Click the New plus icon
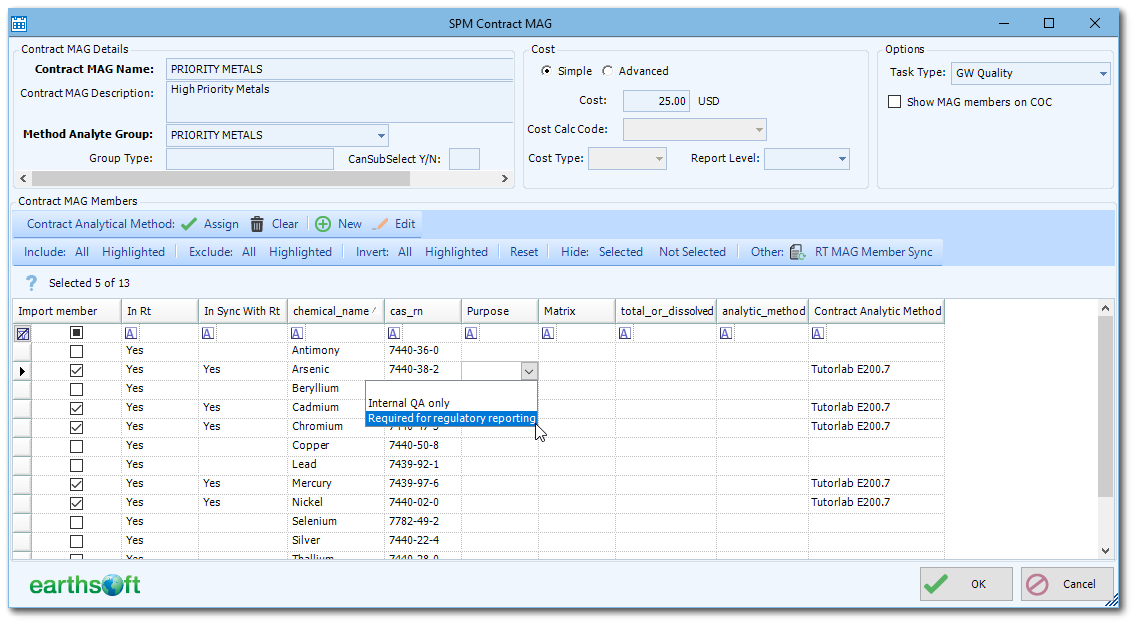1135x624 pixels. 321,224
